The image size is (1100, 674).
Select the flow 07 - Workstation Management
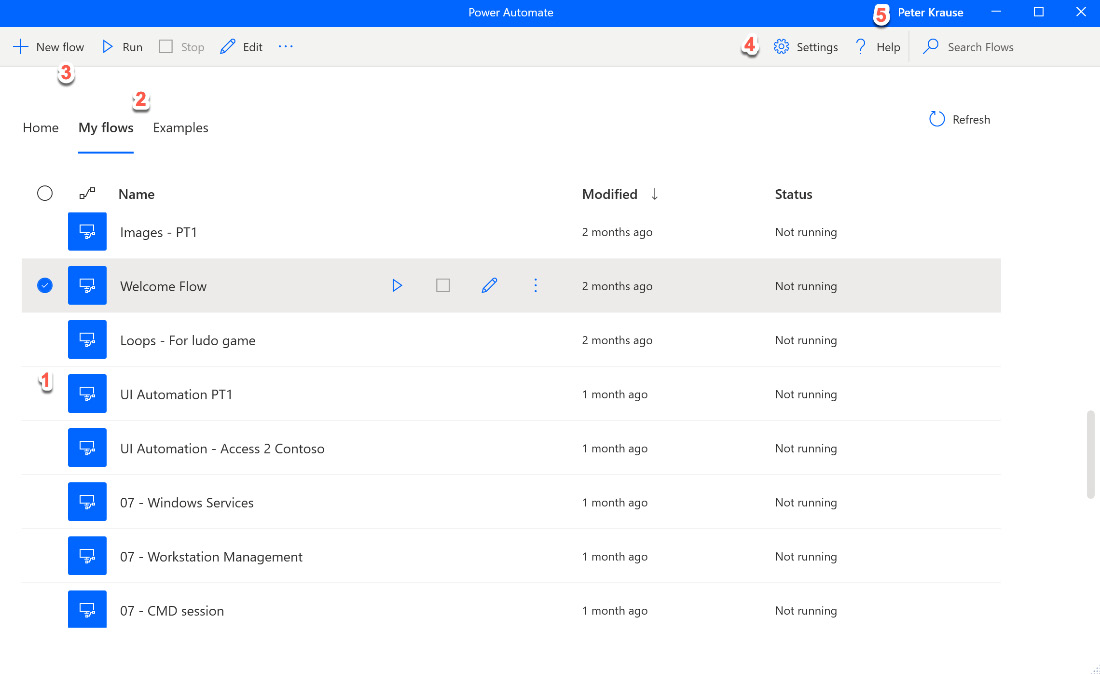pos(211,556)
